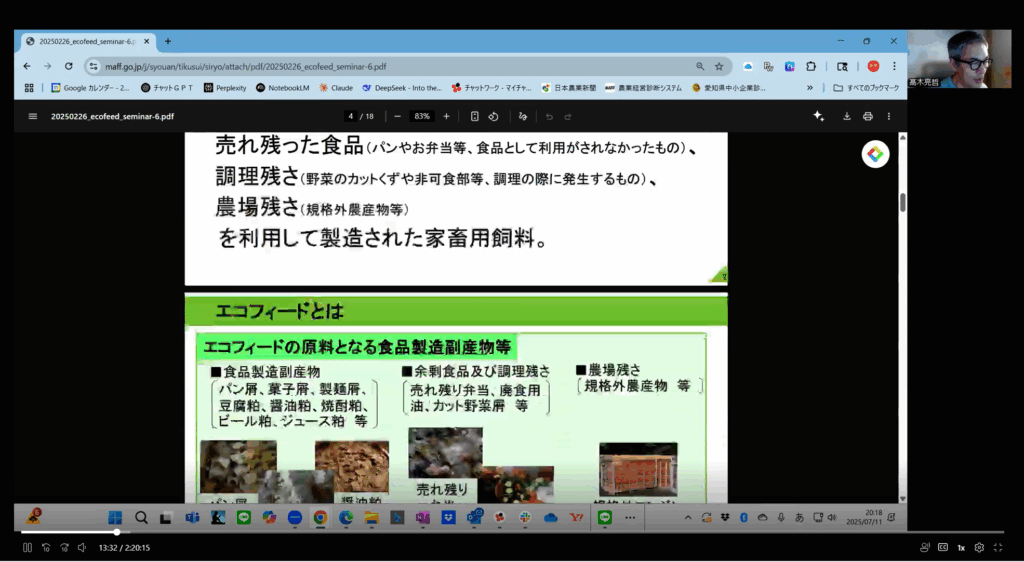The image size is (1024, 562).
Task: Click the redo arrow in PDF toolbar
Action: coord(568,117)
